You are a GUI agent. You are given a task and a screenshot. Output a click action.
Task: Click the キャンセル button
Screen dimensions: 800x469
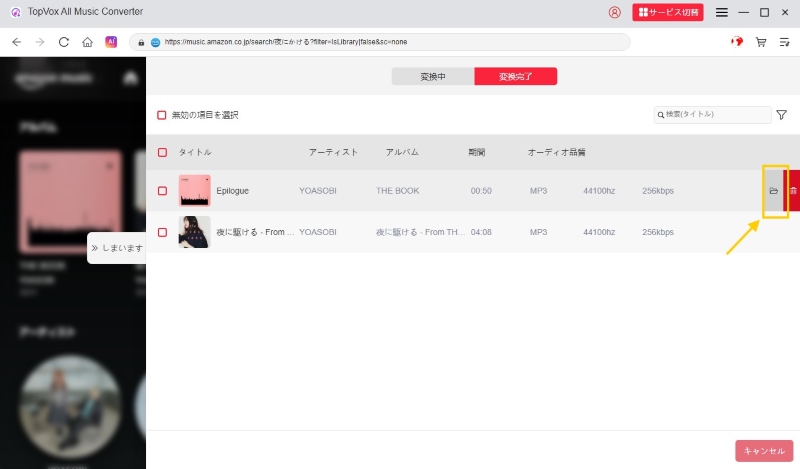click(764, 451)
